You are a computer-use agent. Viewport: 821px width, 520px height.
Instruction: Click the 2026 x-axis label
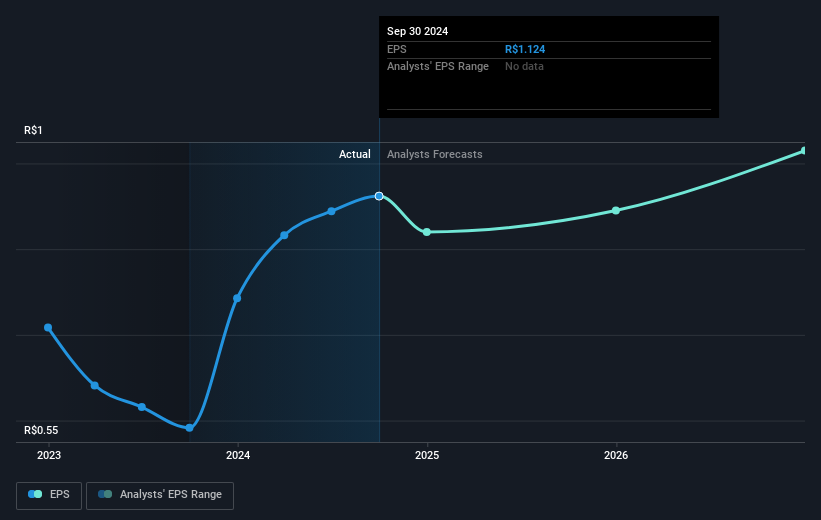[x=616, y=456]
